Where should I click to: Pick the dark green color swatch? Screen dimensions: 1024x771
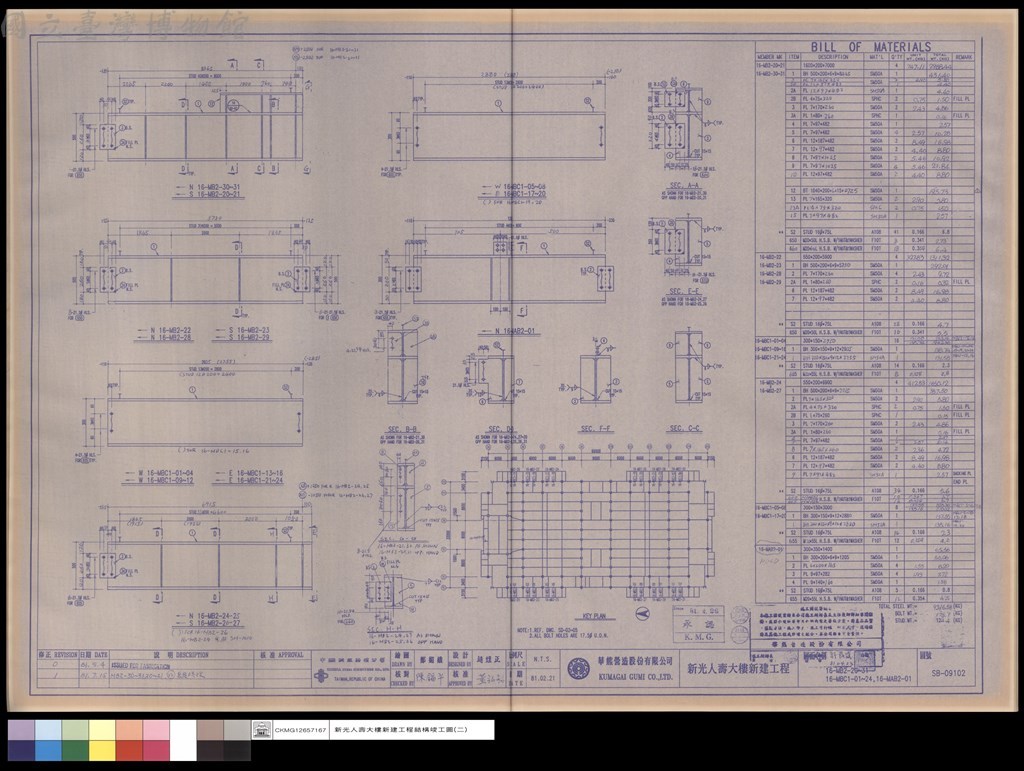point(75,751)
